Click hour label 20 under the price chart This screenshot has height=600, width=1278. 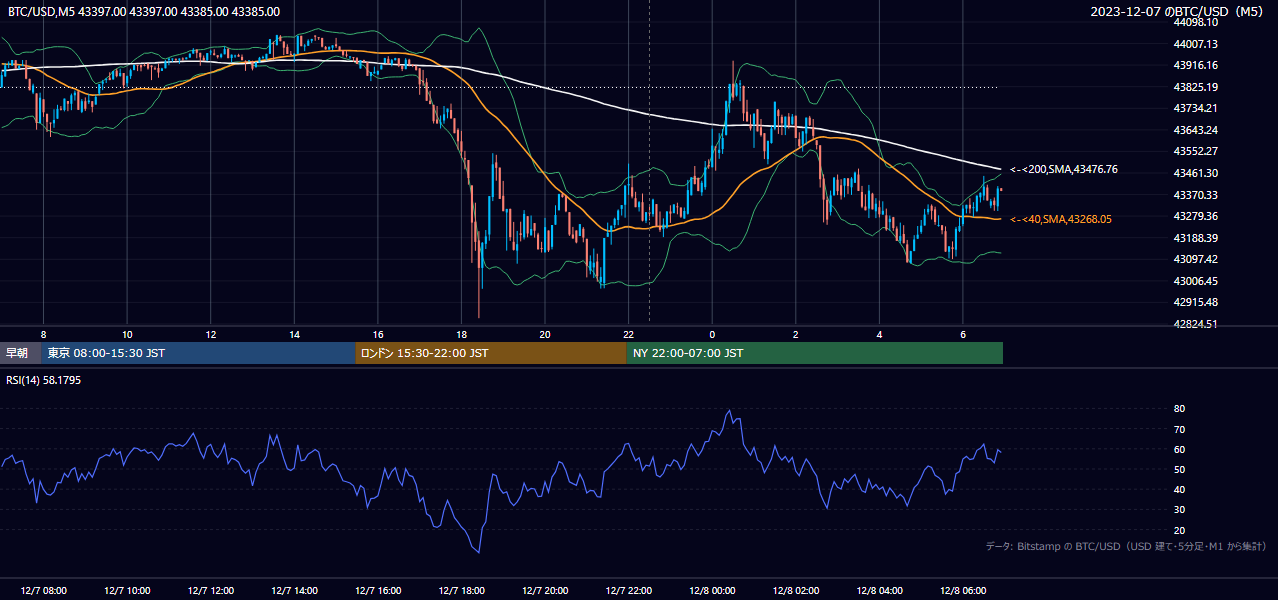click(545, 334)
